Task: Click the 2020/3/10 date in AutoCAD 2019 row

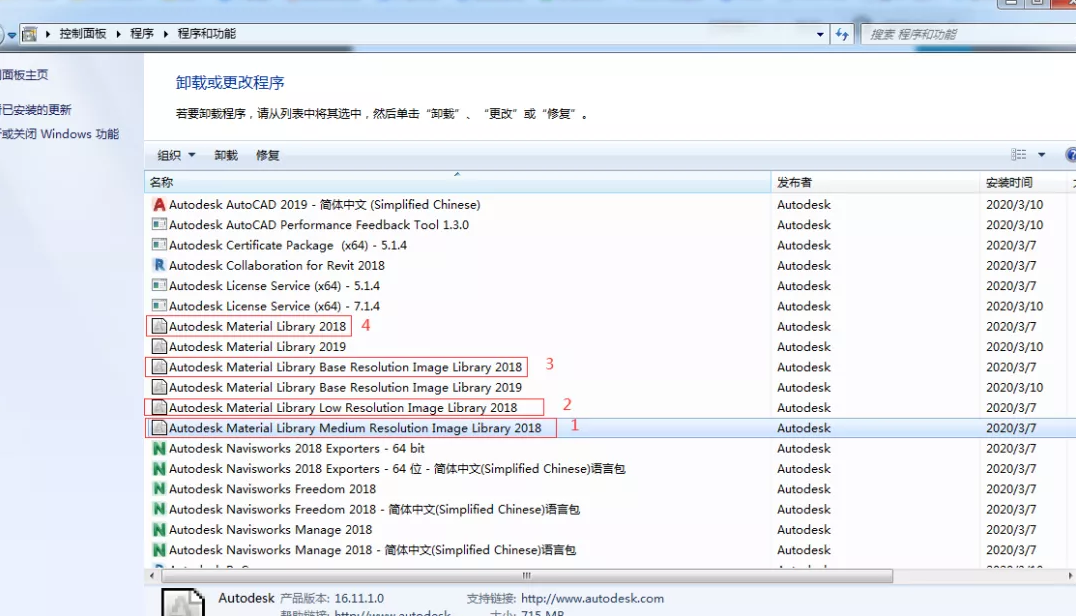Action: tap(1014, 204)
